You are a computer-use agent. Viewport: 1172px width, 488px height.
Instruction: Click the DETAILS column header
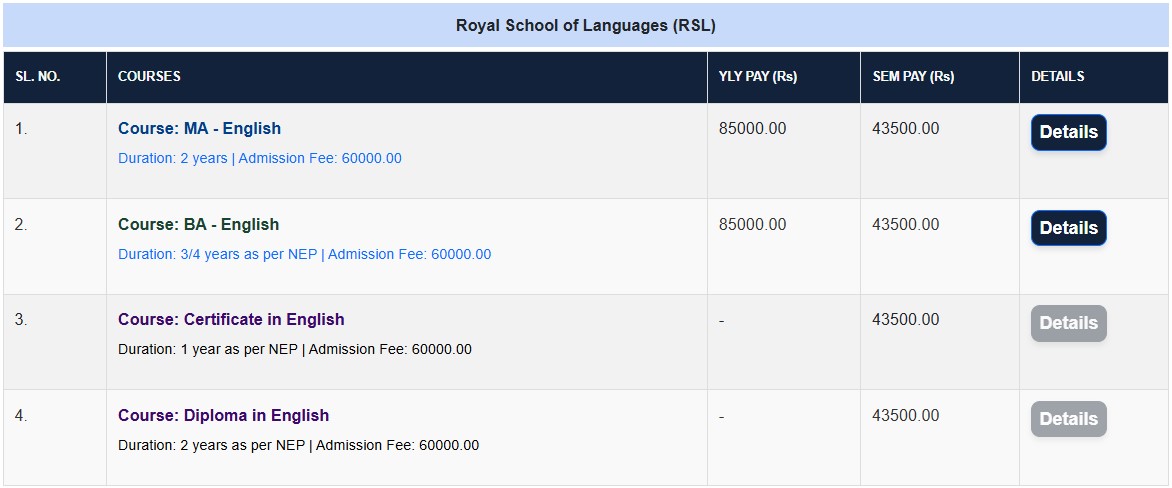[x=1057, y=77]
